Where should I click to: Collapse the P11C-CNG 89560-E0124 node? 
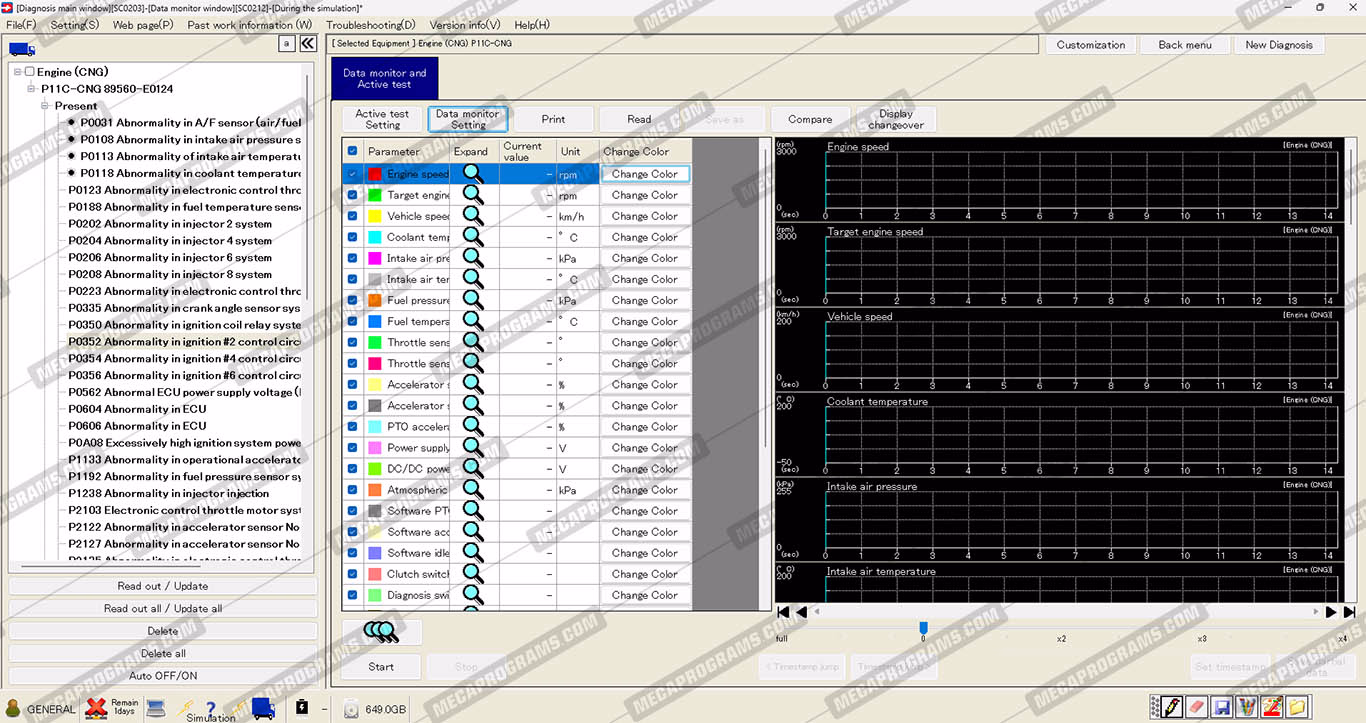[32, 89]
